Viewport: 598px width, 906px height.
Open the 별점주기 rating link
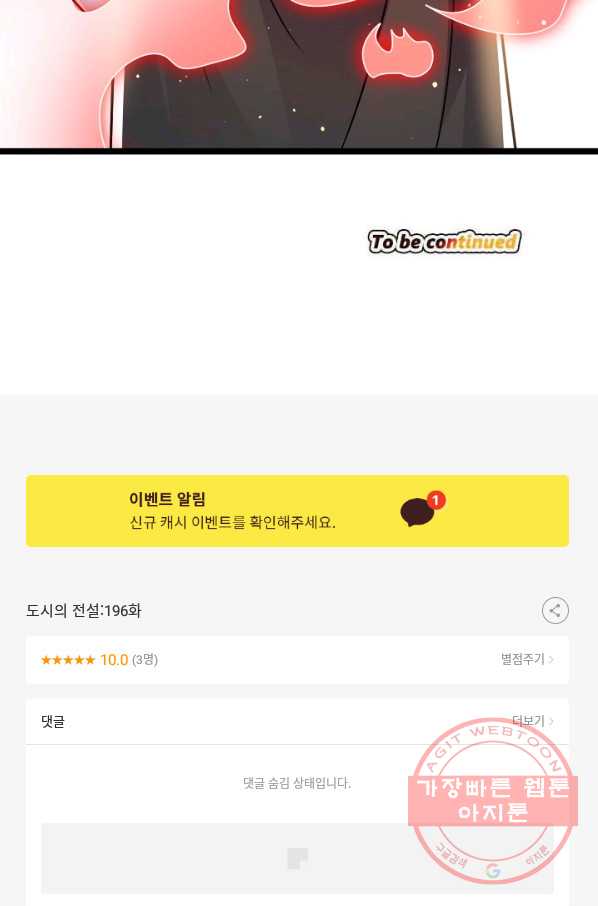(x=522, y=659)
